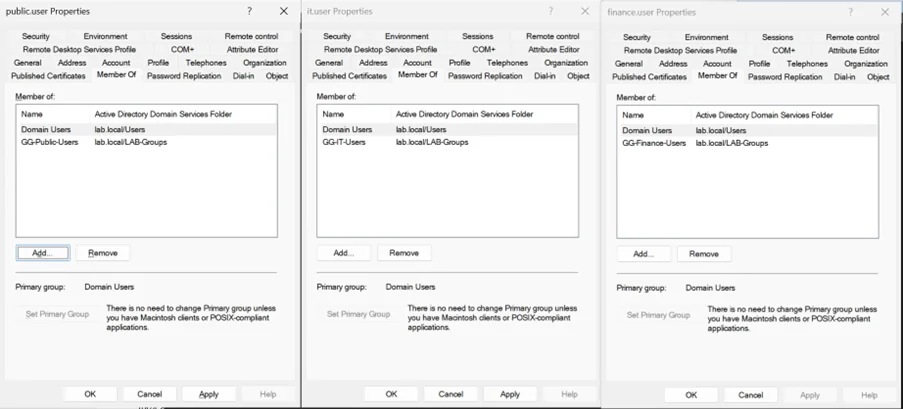Open Password Replication tab in public.user window
Image resolution: width=903 pixels, height=409 pixels.
184,75
